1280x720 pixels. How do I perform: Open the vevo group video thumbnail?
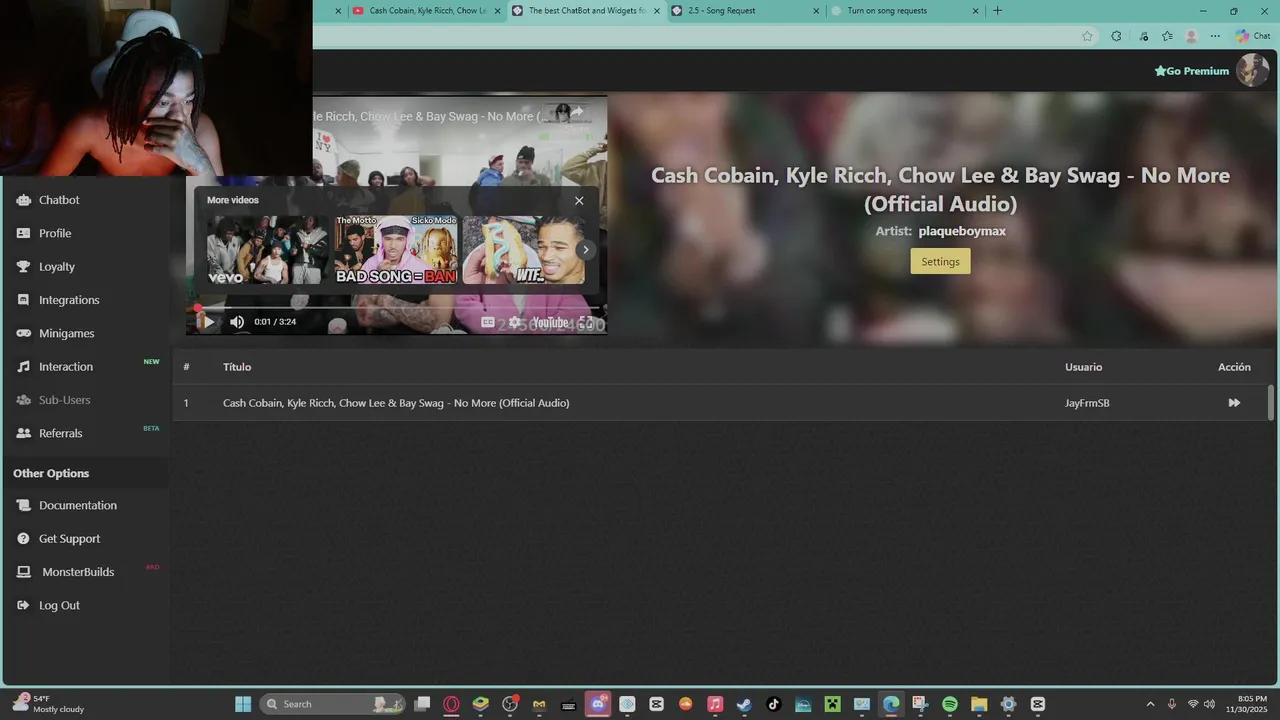[268, 250]
